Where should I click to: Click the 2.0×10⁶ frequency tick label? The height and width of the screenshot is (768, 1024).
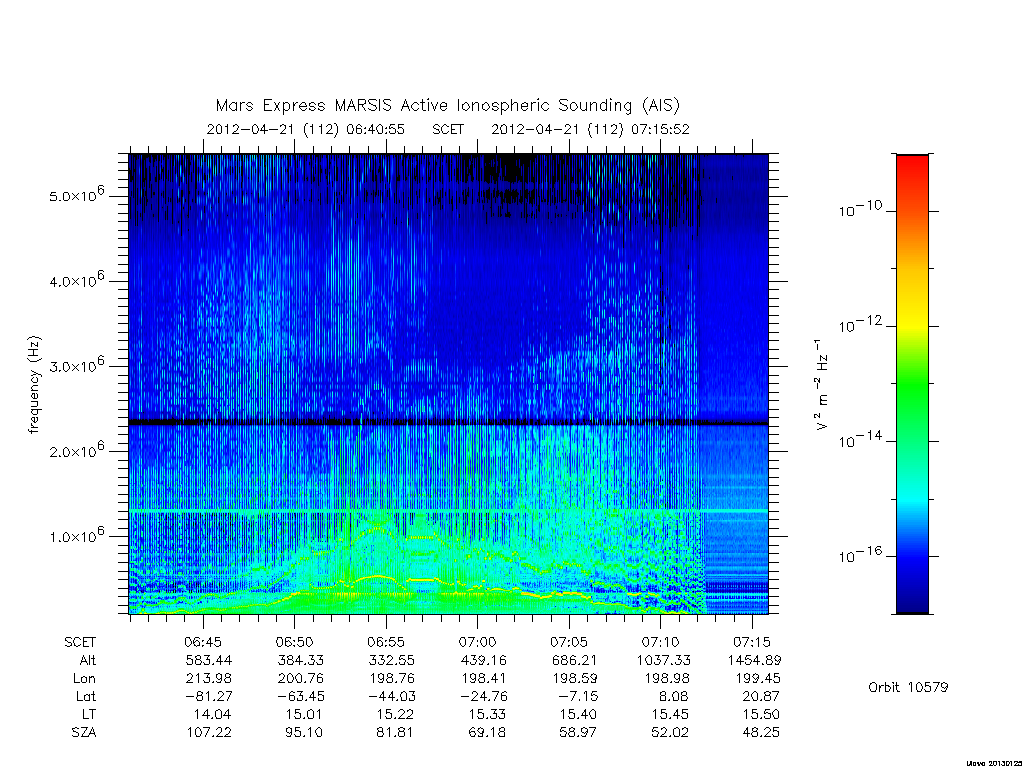click(x=76, y=450)
